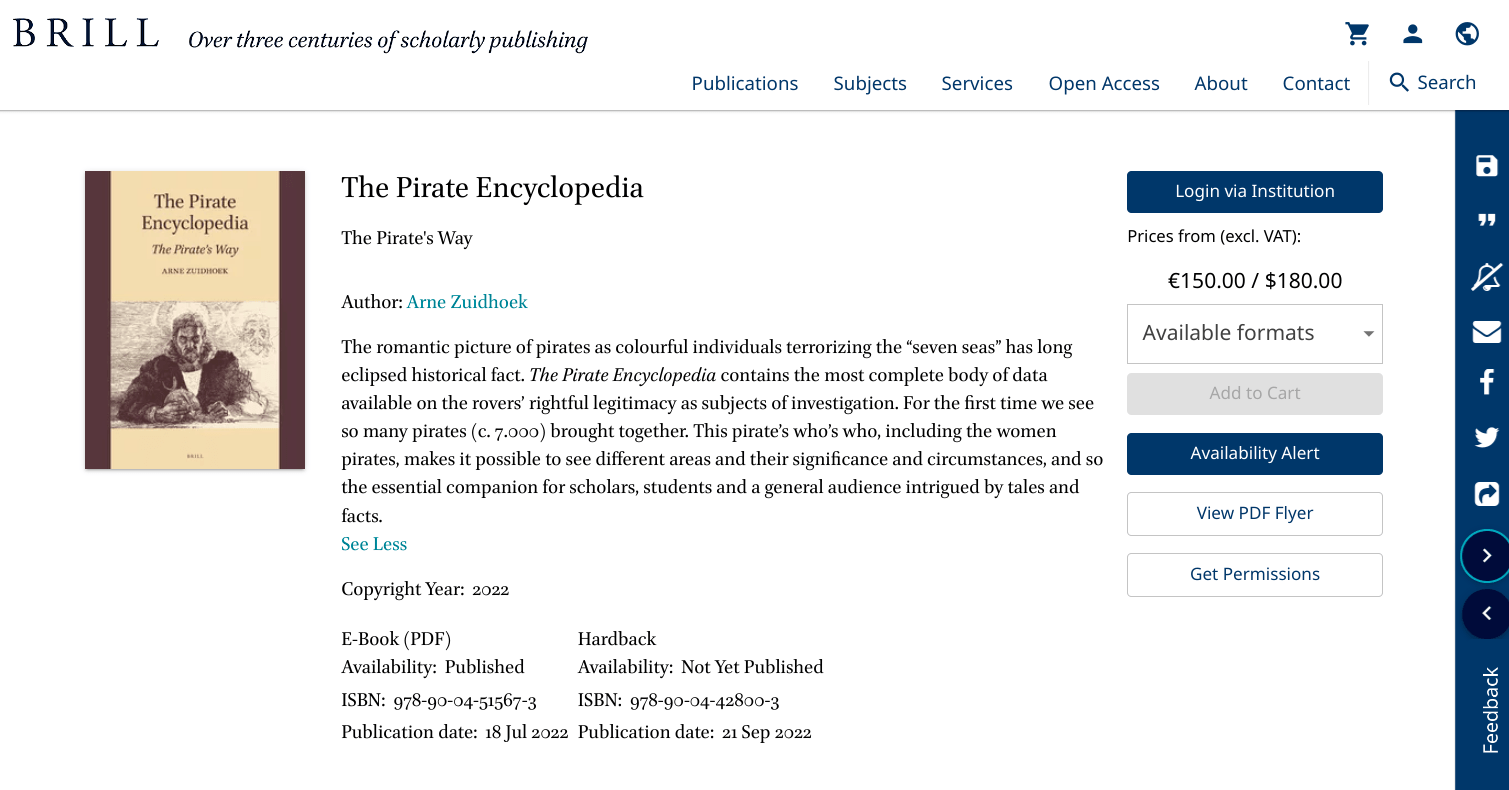This screenshot has width=1509, height=790.
Task: Toggle the crossed-out bell alert icon
Action: click(x=1486, y=276)
